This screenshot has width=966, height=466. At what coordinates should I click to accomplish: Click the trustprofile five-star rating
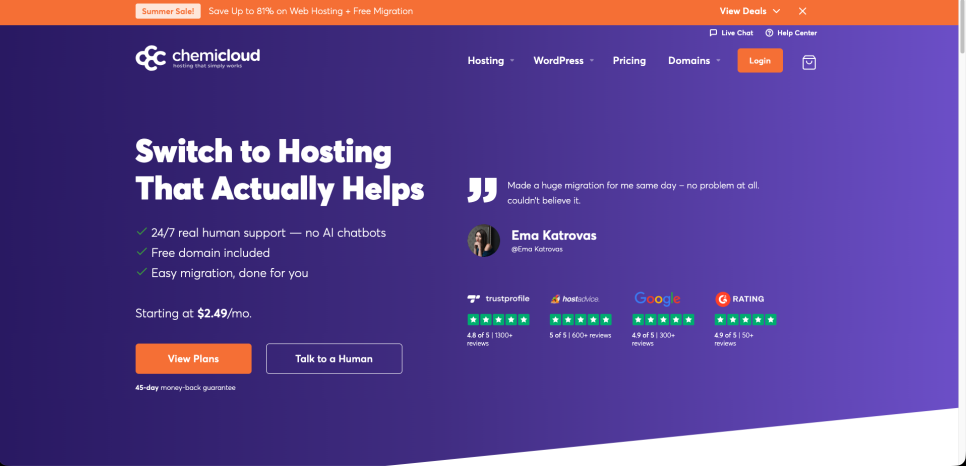tap(498, 320)
